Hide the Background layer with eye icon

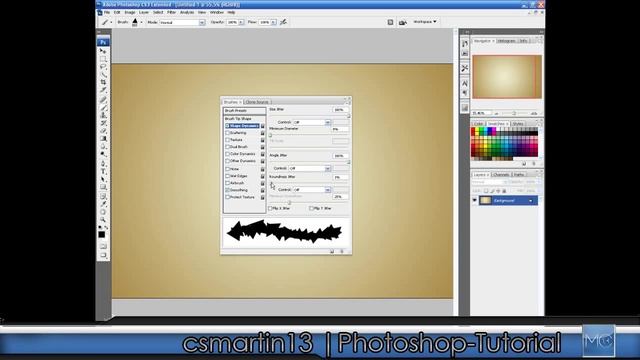pyautogui.click(x=474, y=200)
